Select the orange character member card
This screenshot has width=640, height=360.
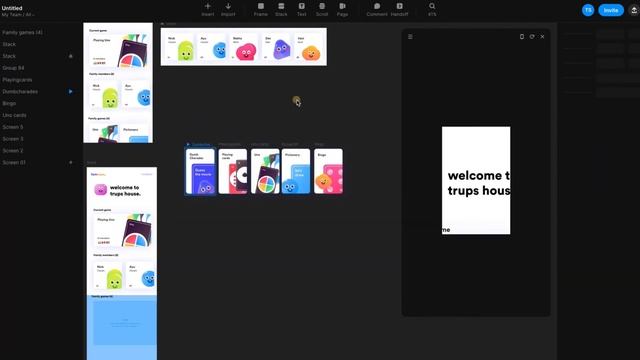(309, 47)
